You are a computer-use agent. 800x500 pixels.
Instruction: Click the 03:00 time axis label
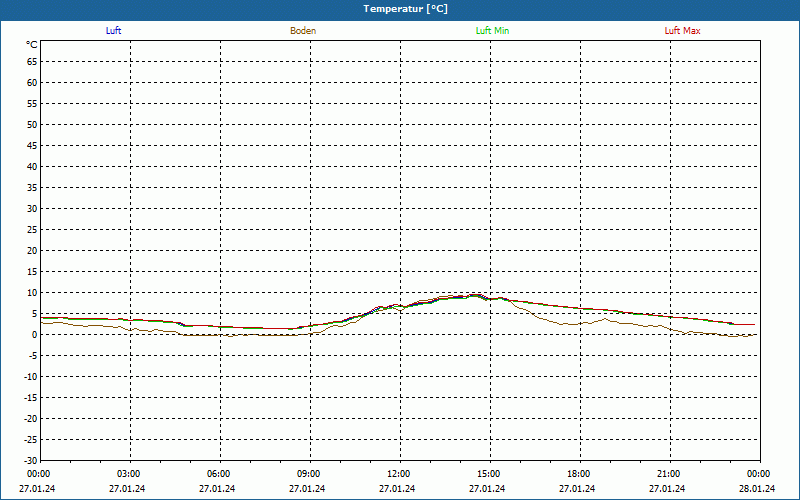click(129, 474)
